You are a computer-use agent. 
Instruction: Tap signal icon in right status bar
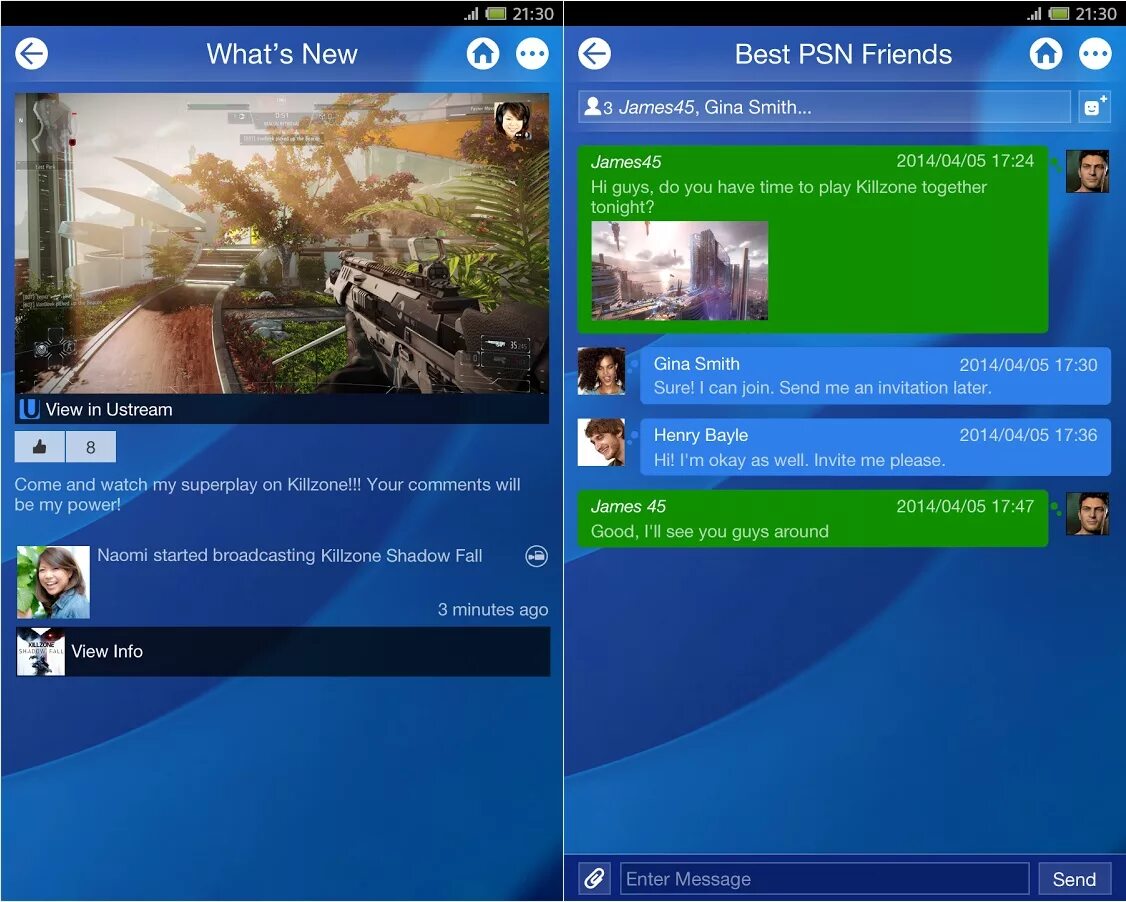(x=1034, y=13)
